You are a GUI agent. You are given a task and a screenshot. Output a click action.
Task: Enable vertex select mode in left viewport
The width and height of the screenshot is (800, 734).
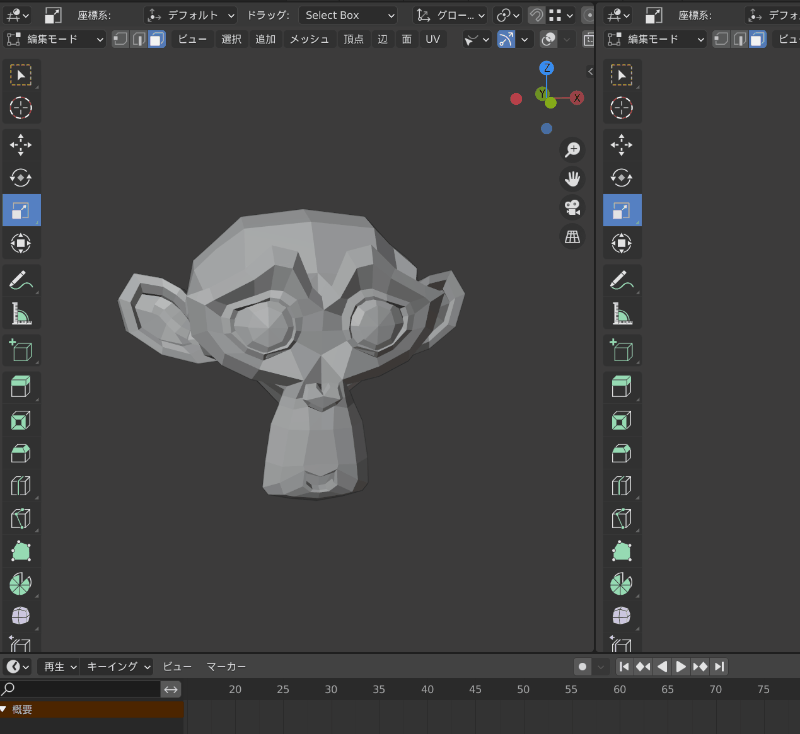pyautogui.click(x=120, y=39)
